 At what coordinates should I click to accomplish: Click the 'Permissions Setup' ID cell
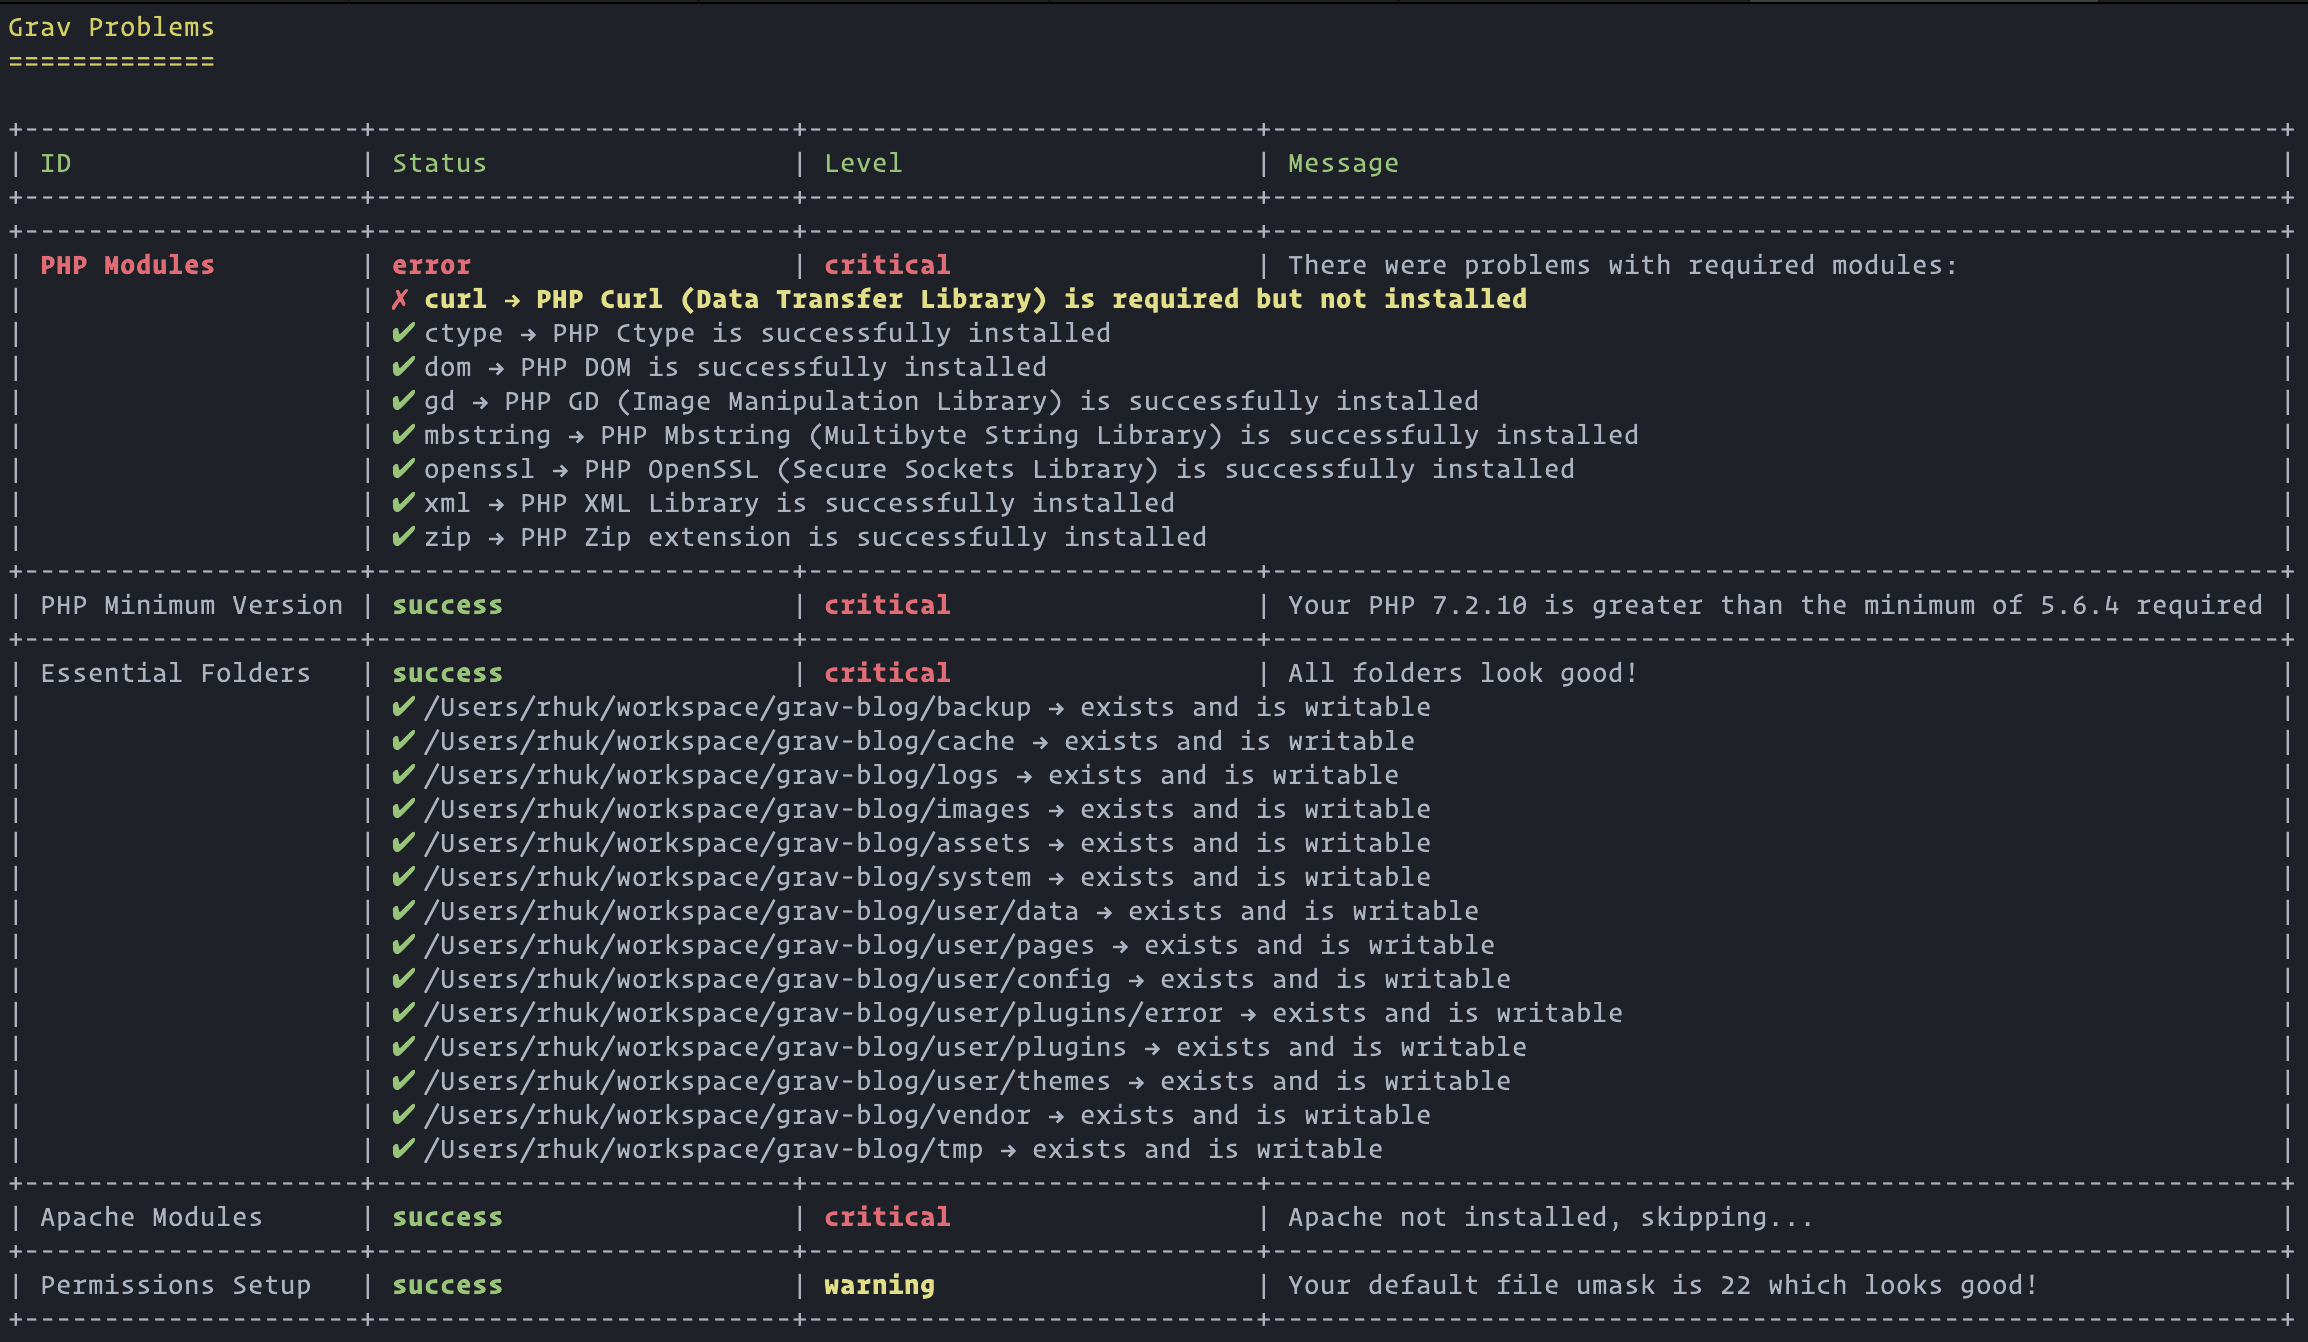[x=175, y=1285]
